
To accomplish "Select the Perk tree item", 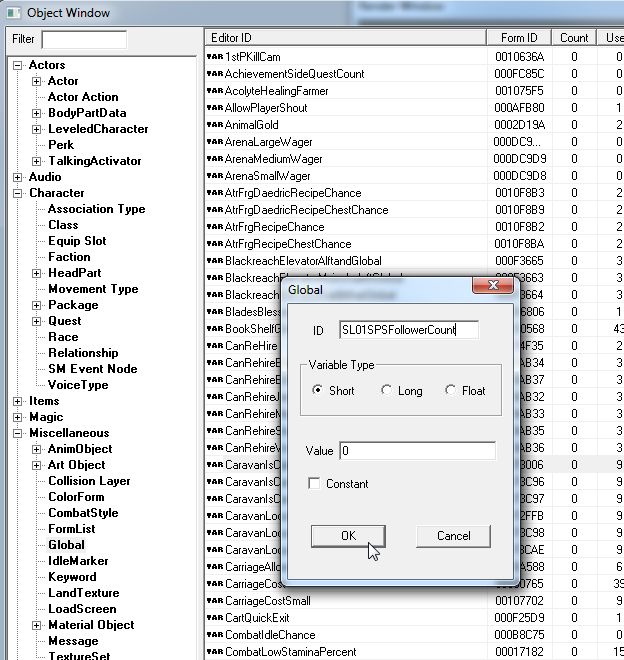I will click(x=61, y=145).
